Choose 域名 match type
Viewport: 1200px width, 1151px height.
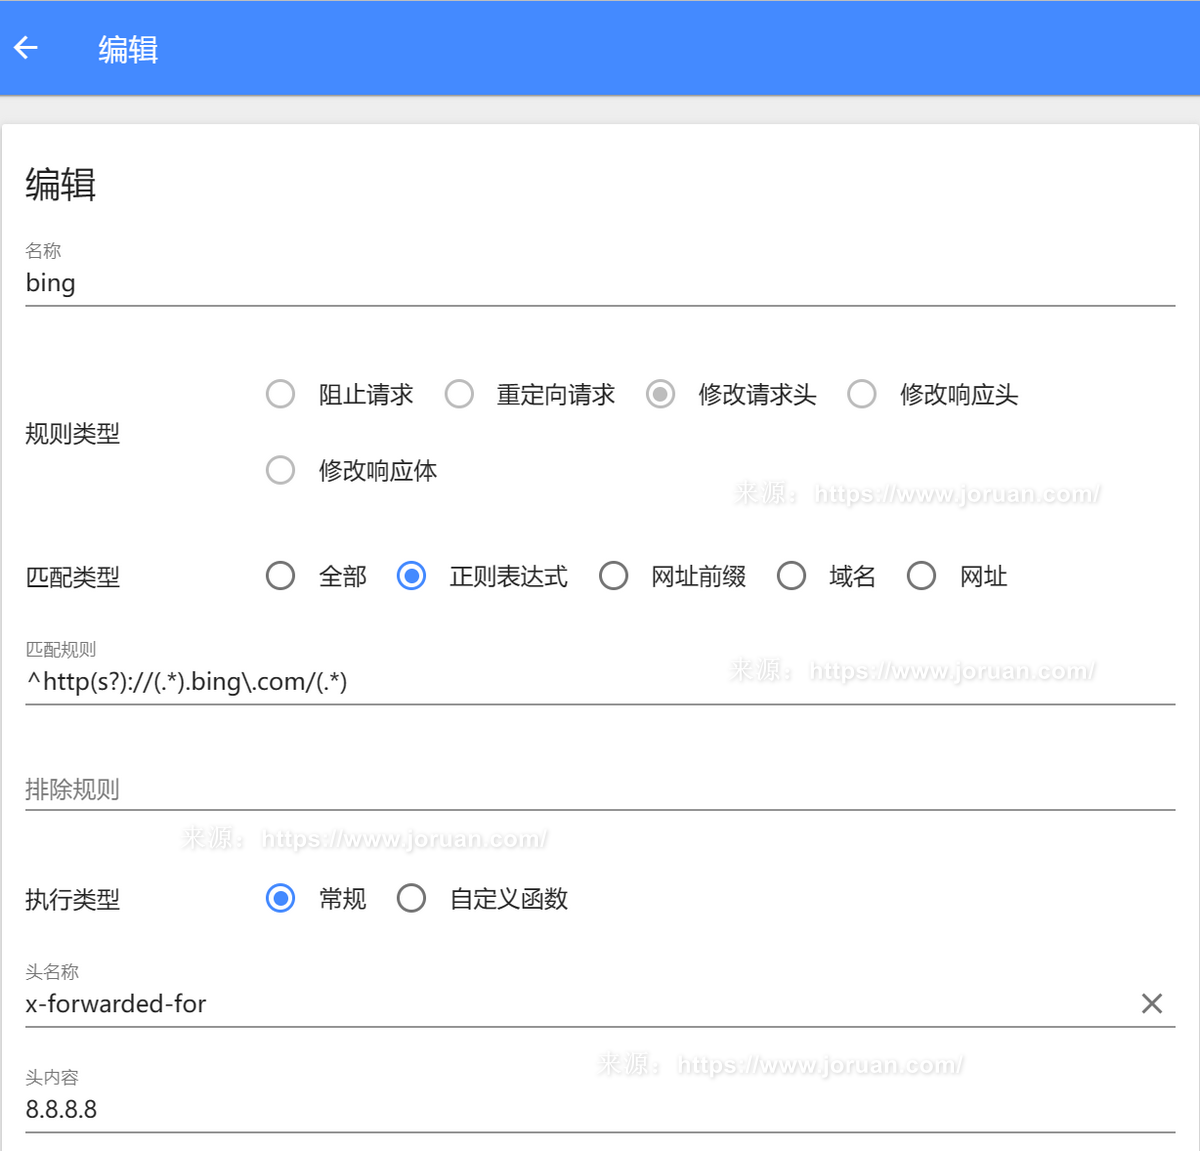(x=791, y=576)
